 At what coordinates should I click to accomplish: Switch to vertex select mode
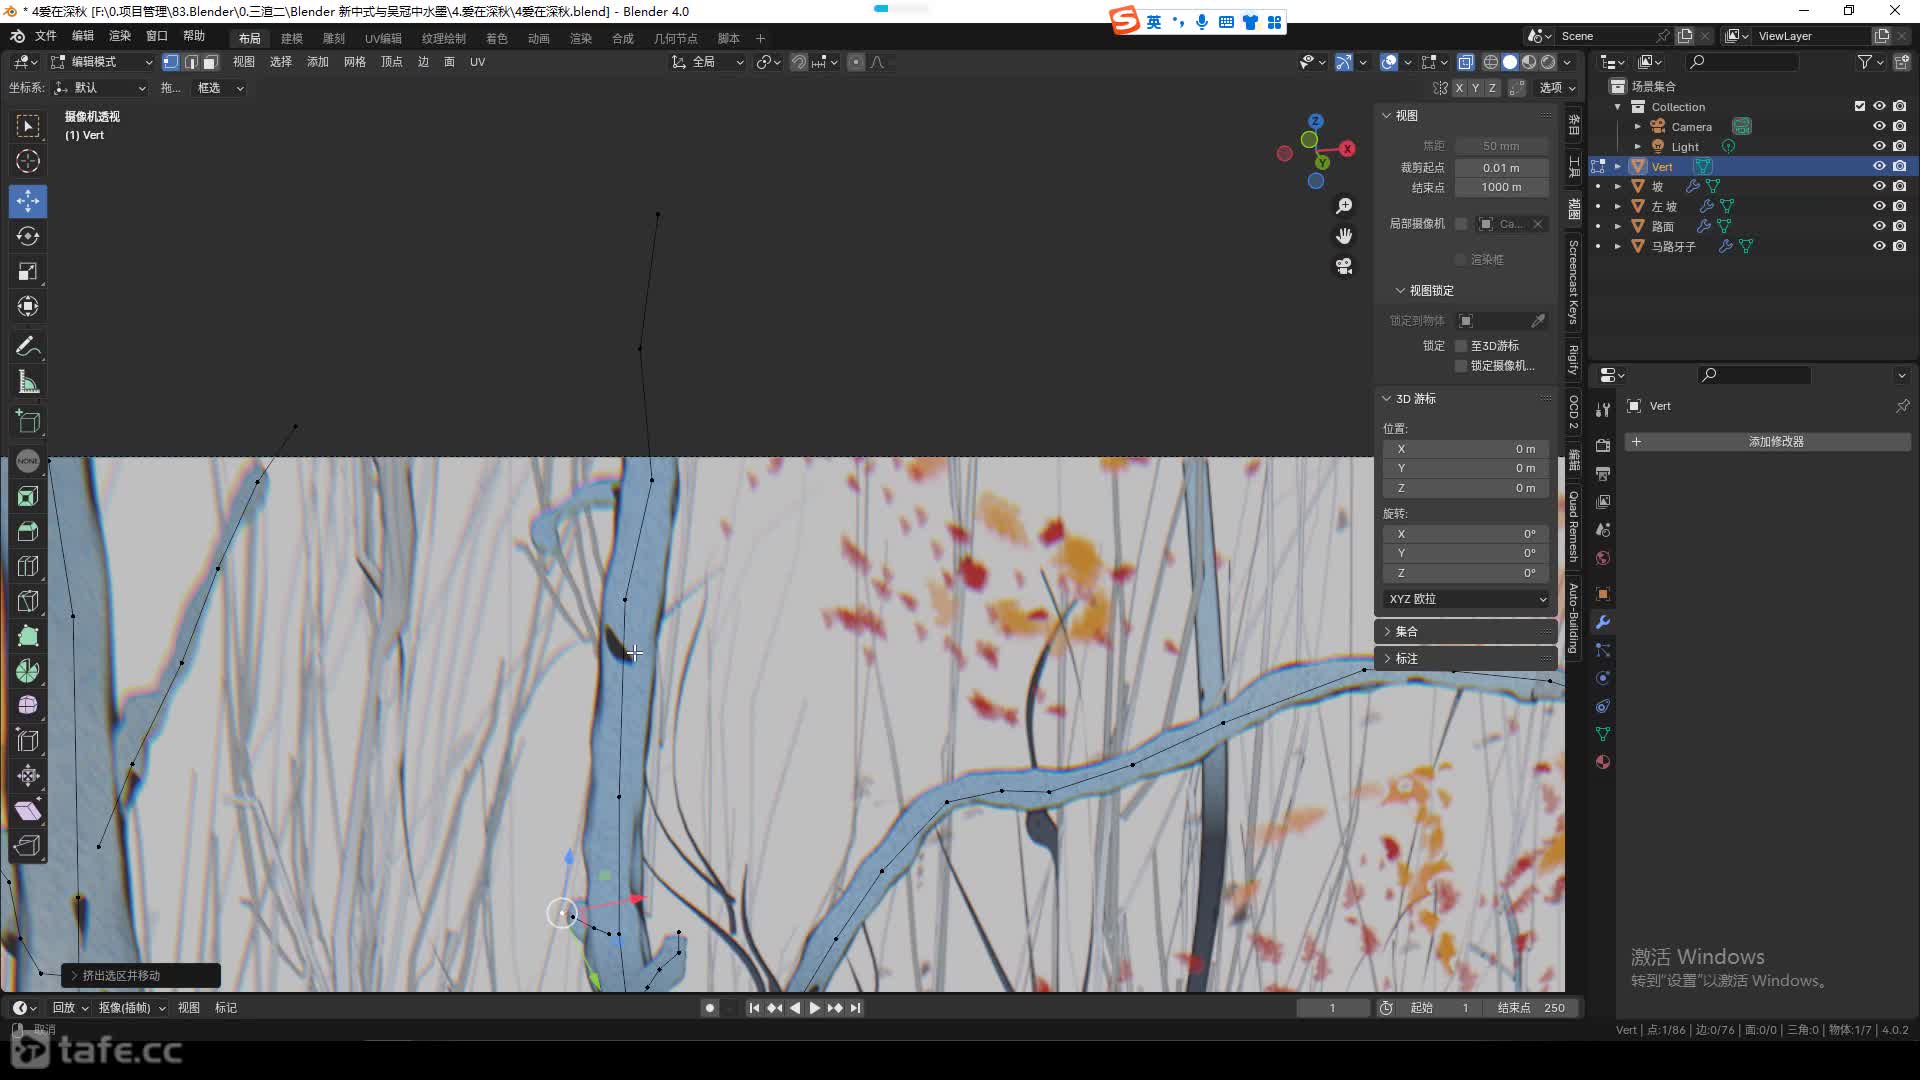[171, 62]
